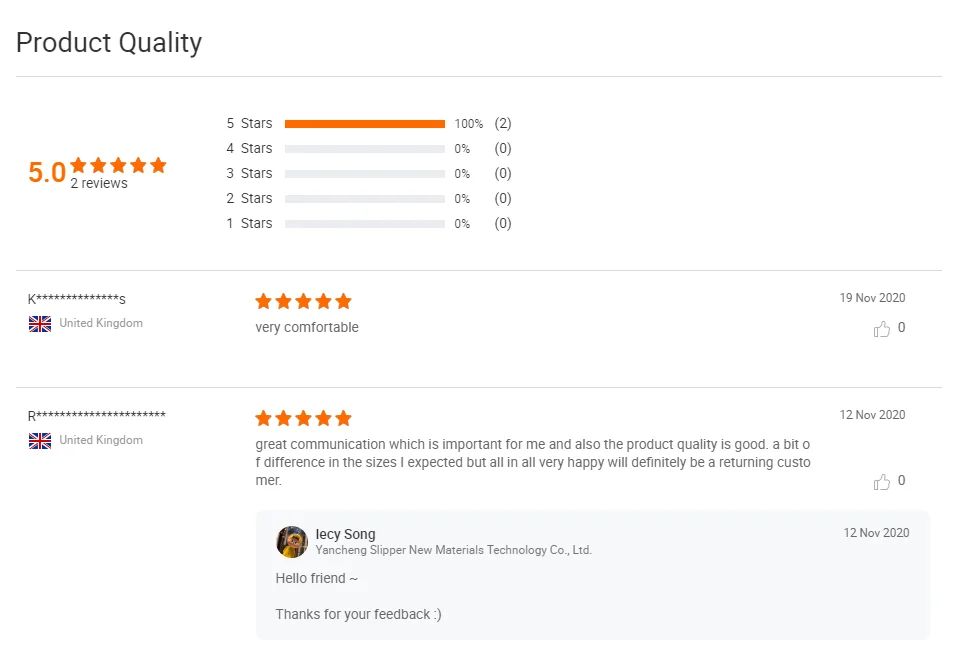Filter reviews by 1 Stars
The image size is (958, 670).
tap(249, 224)
